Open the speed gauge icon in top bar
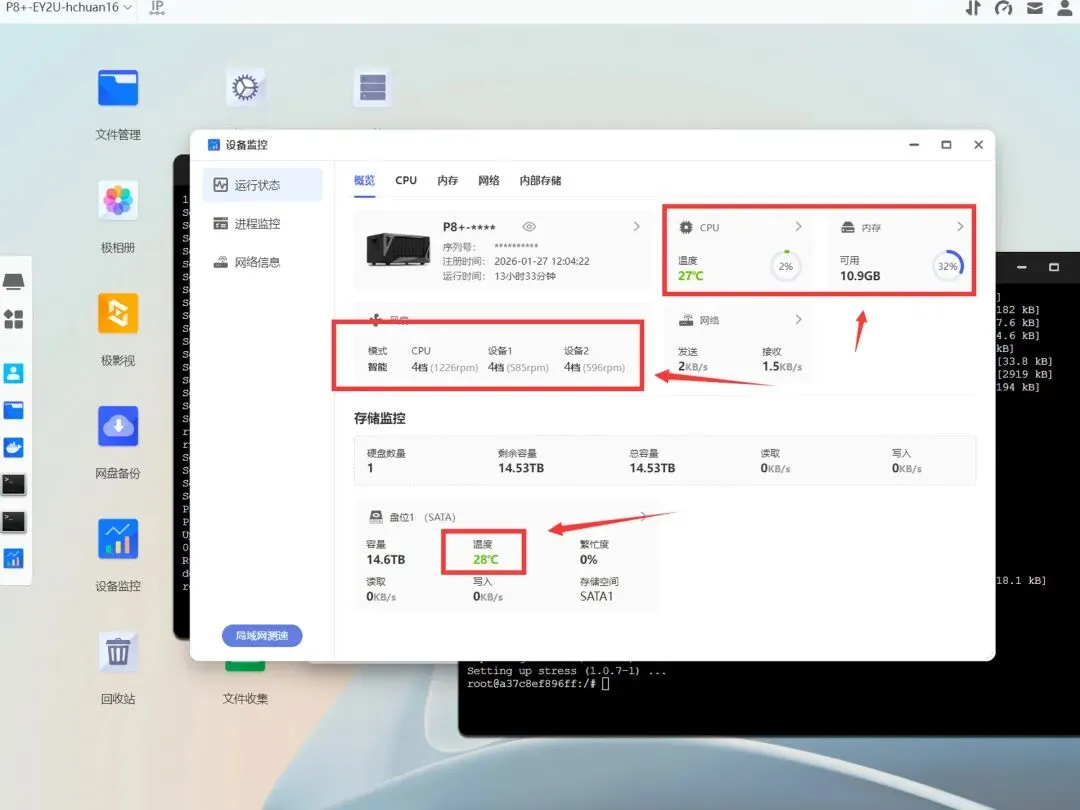 1004,8
